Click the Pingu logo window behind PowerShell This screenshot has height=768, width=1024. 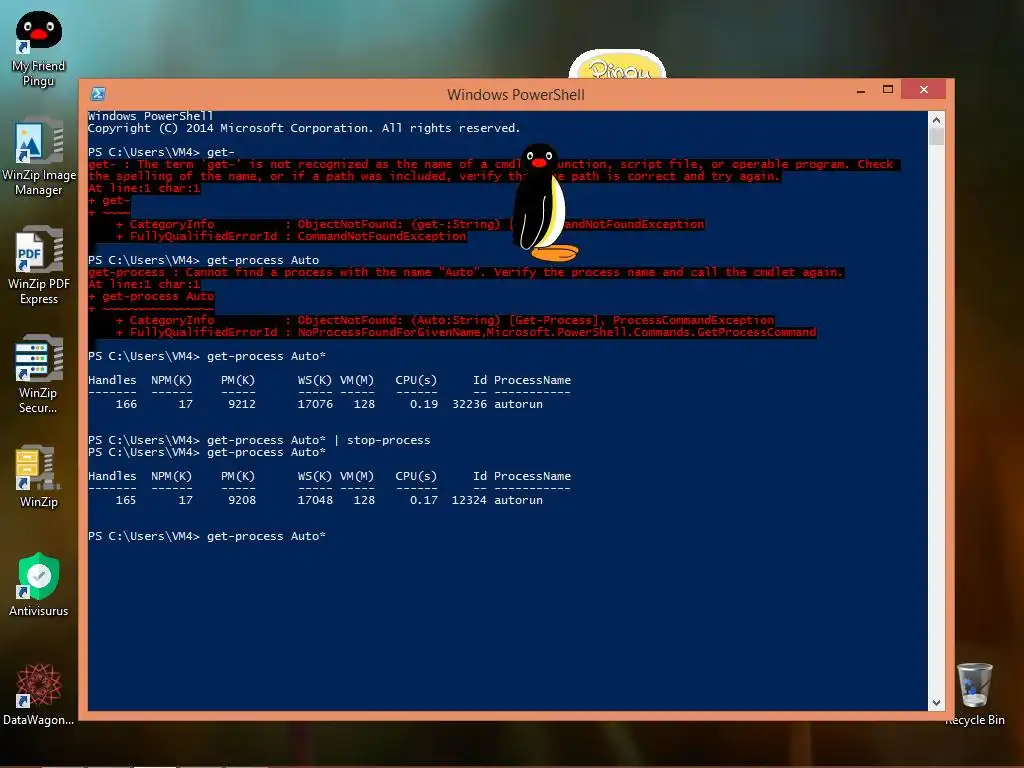click(617, 65)
